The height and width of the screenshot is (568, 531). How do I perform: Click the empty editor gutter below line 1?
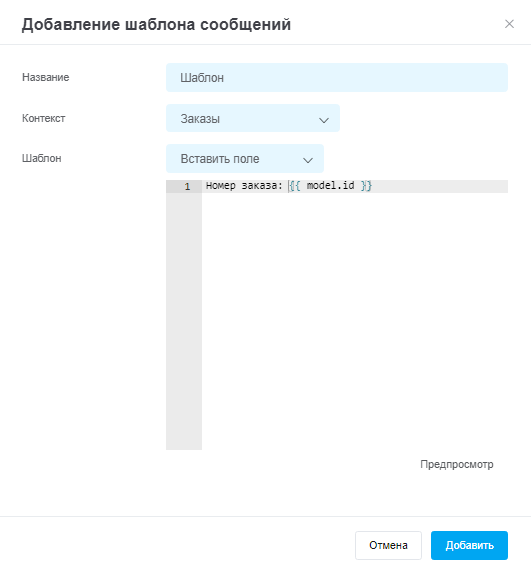click(x=184, y=321)
